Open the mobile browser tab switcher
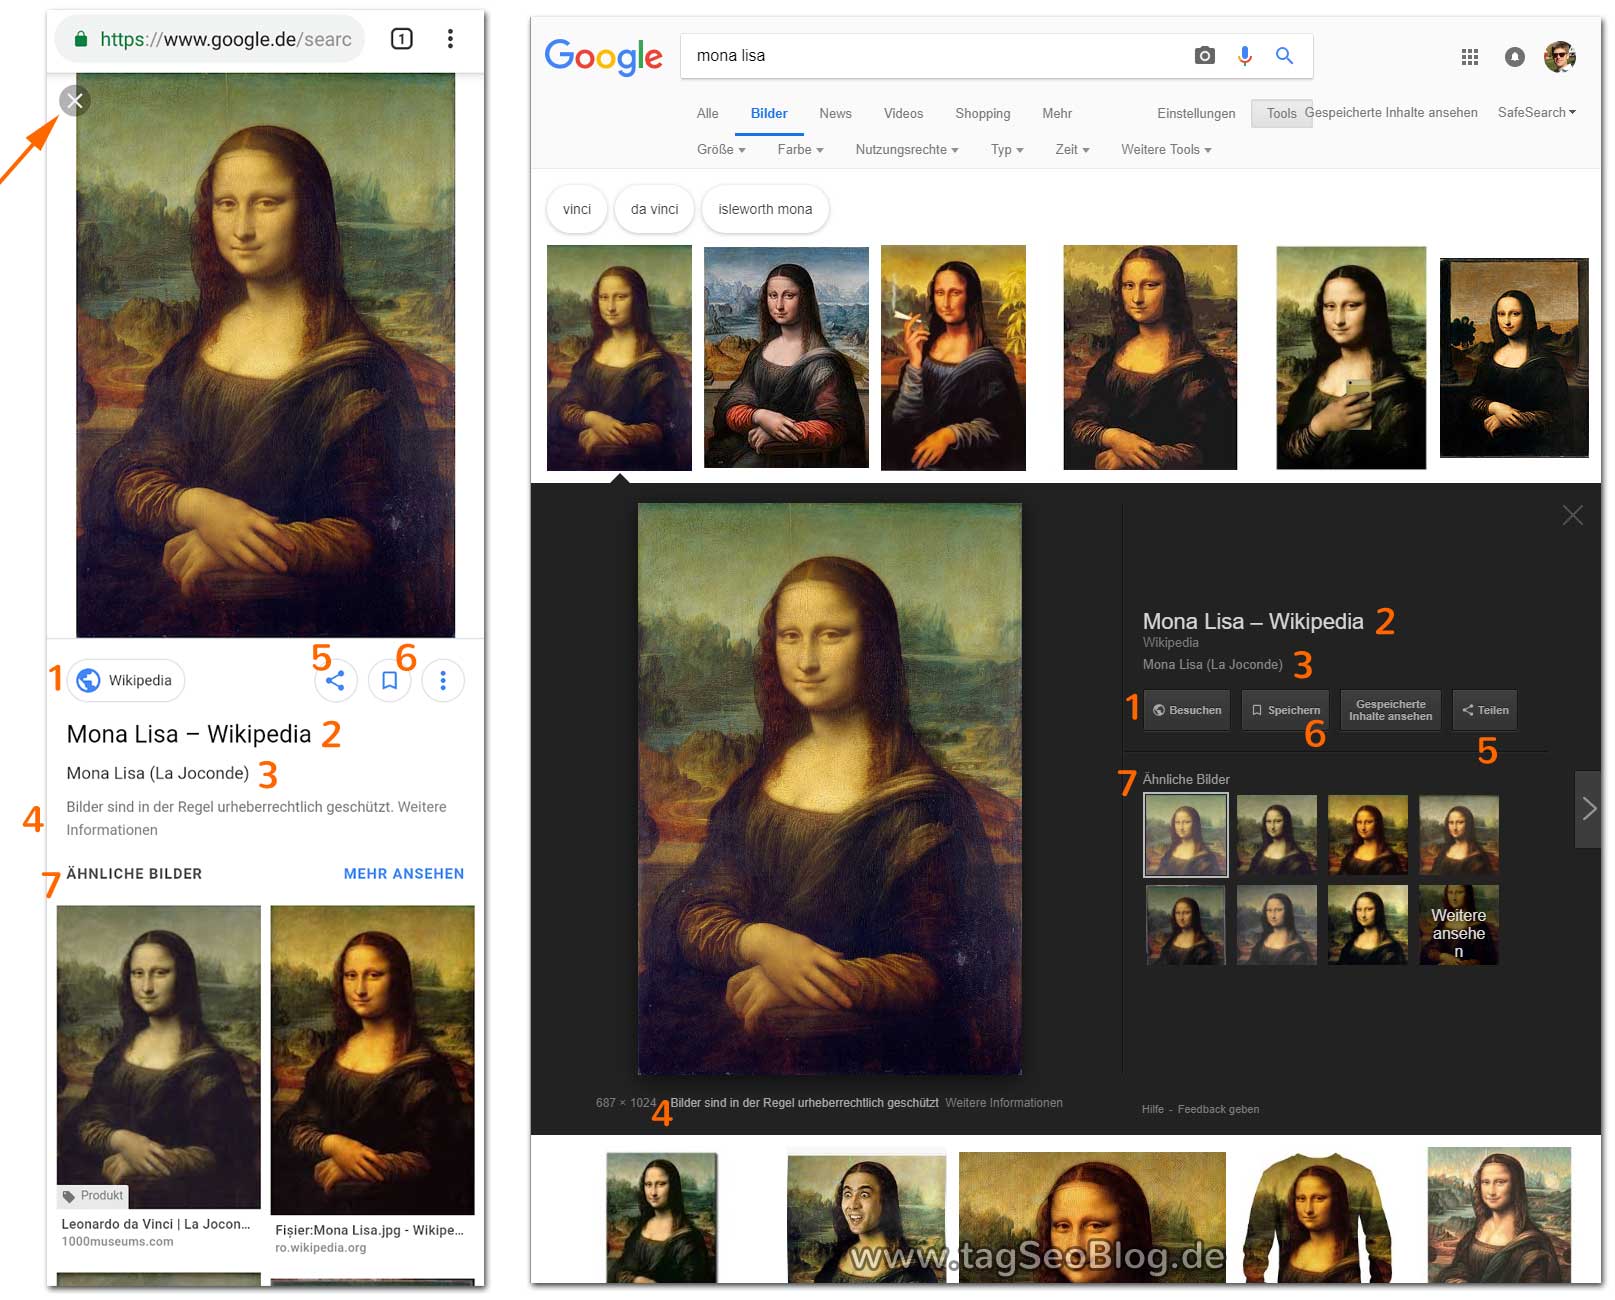This screenshot has height=1300, width=1615. [x=401, y=39]
